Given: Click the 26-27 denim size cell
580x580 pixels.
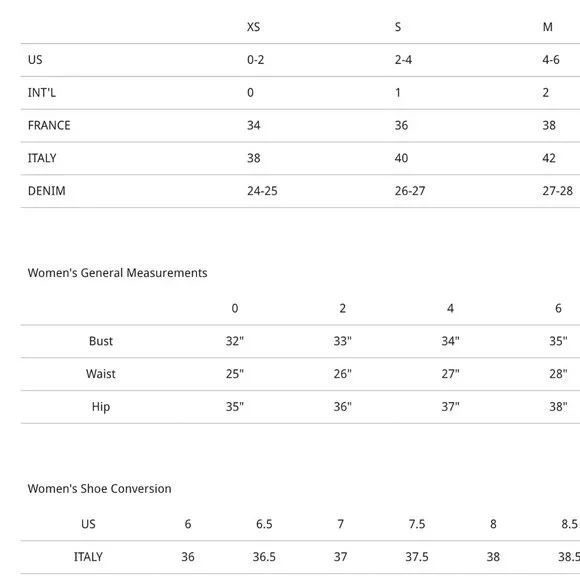Looking at the screenshot, I should [410, 191].
